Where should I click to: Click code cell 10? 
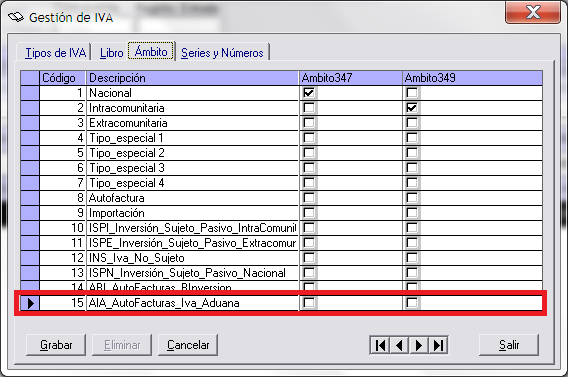(63, 228)
